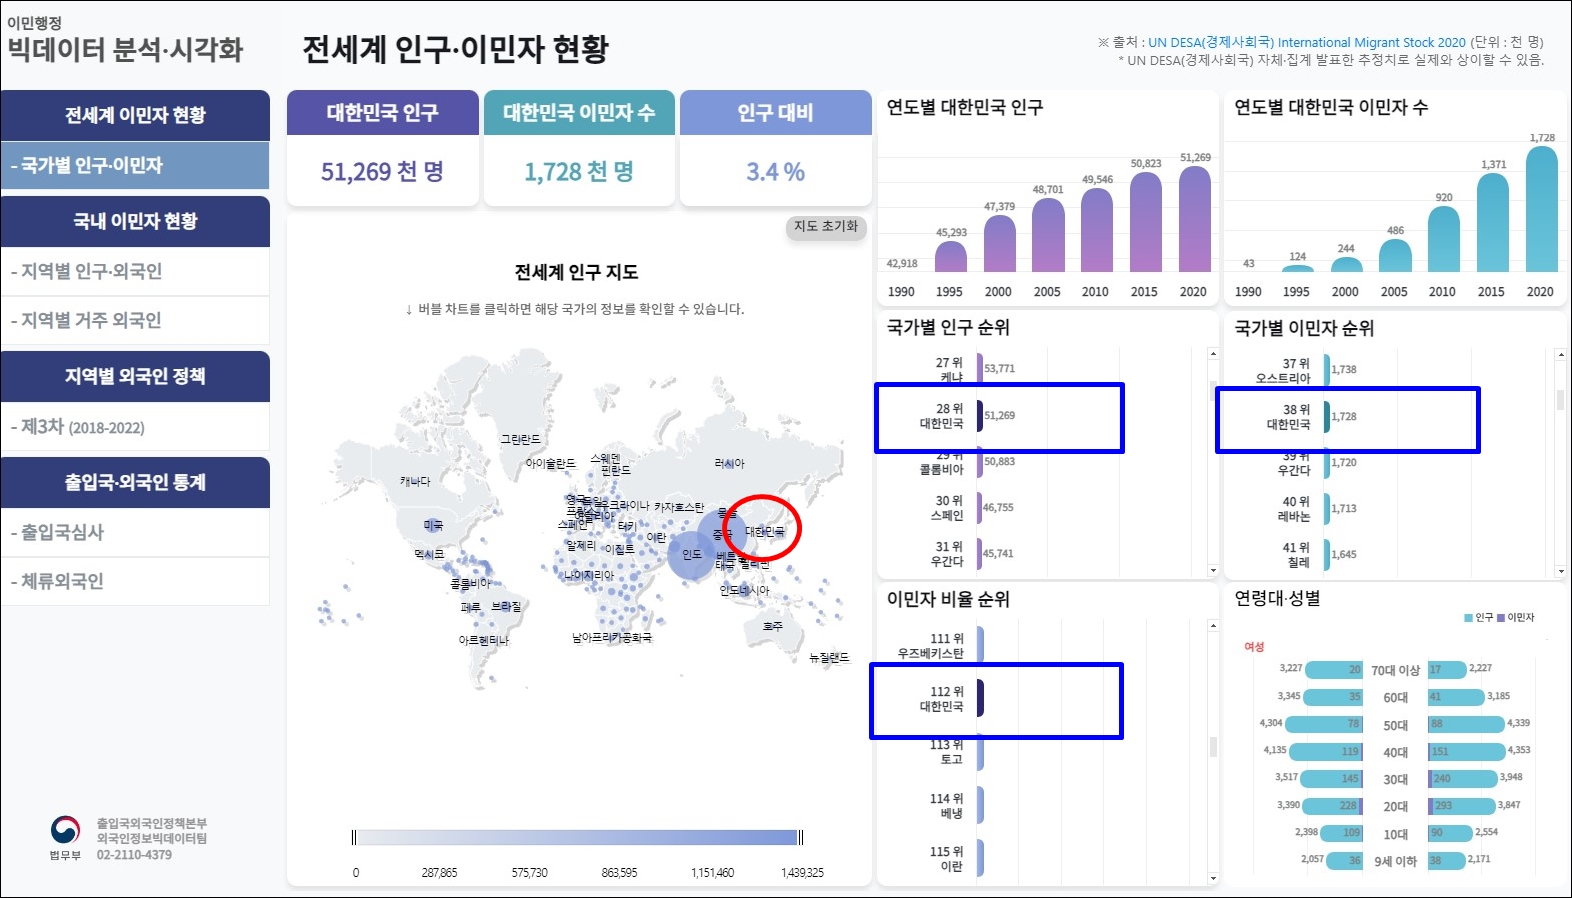Select the 중국 bubble on the world map
Viewport: 1572px width, 898px height.
click(x=723, y=532)
